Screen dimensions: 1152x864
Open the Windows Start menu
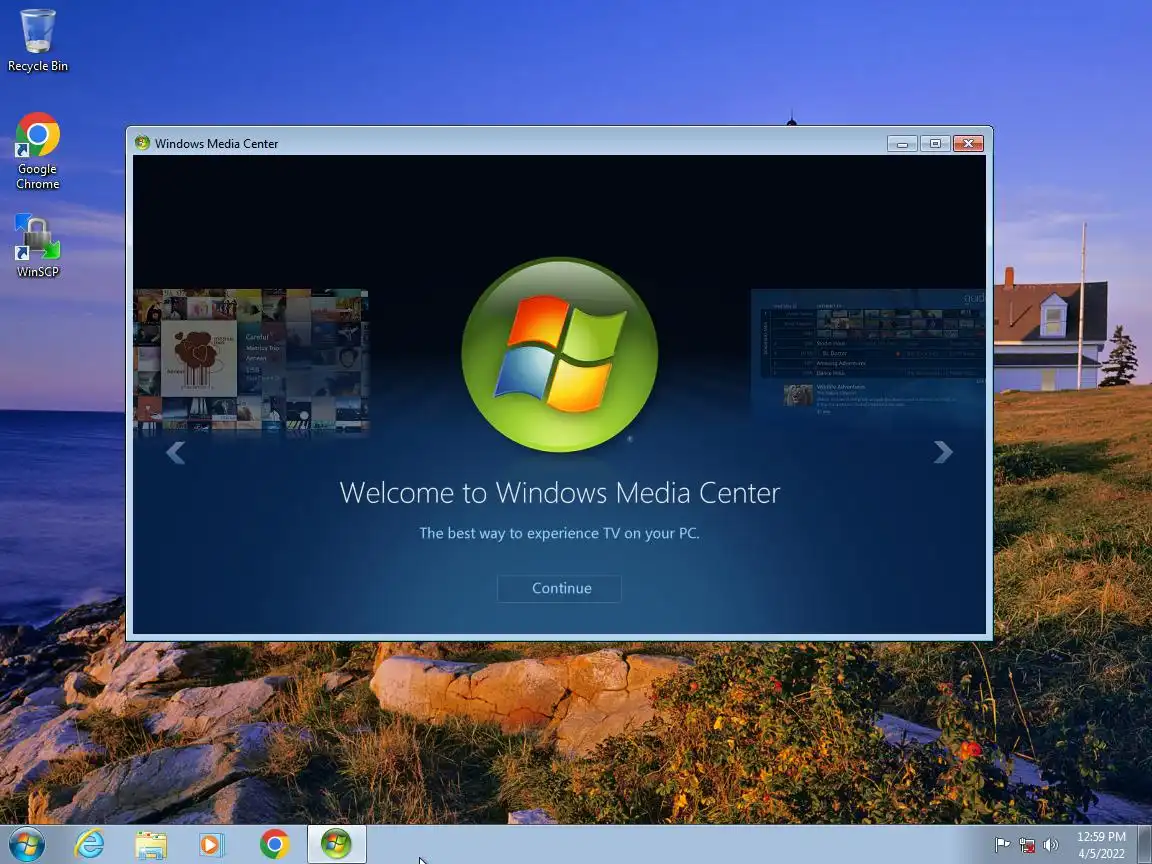pyautogui.click(x=26, y=844)
